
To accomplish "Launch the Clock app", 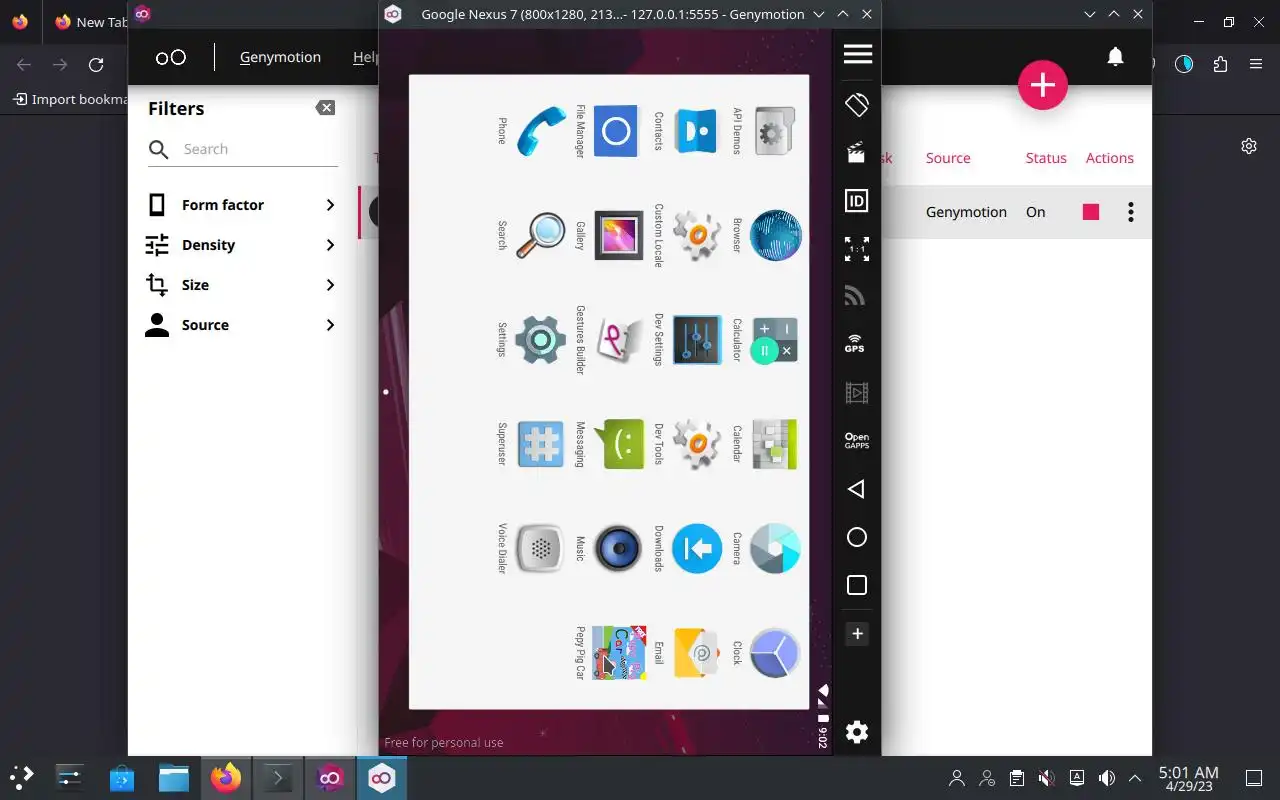I will [x=775, y=653].
